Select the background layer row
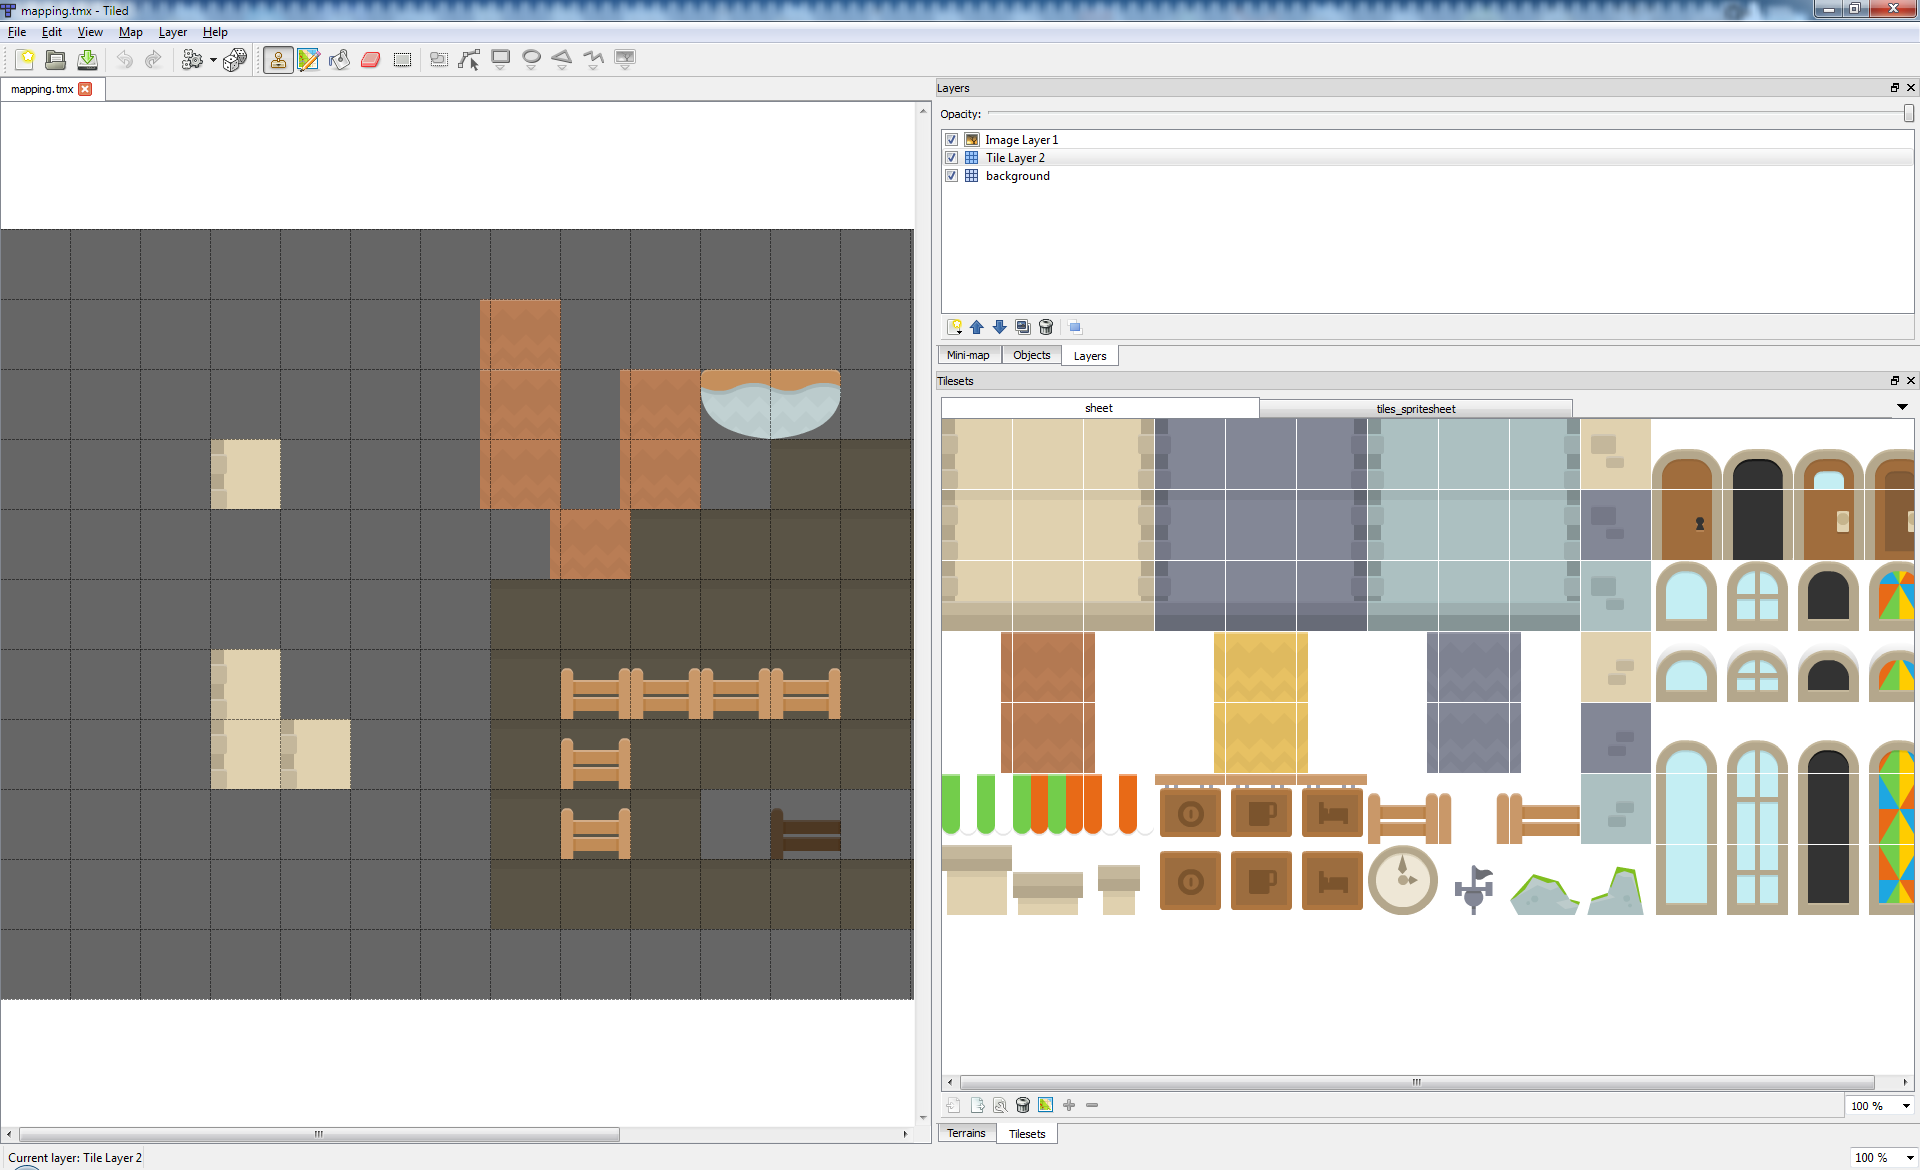This screenshot has width=1920, height=1170. coord(1427,176)
